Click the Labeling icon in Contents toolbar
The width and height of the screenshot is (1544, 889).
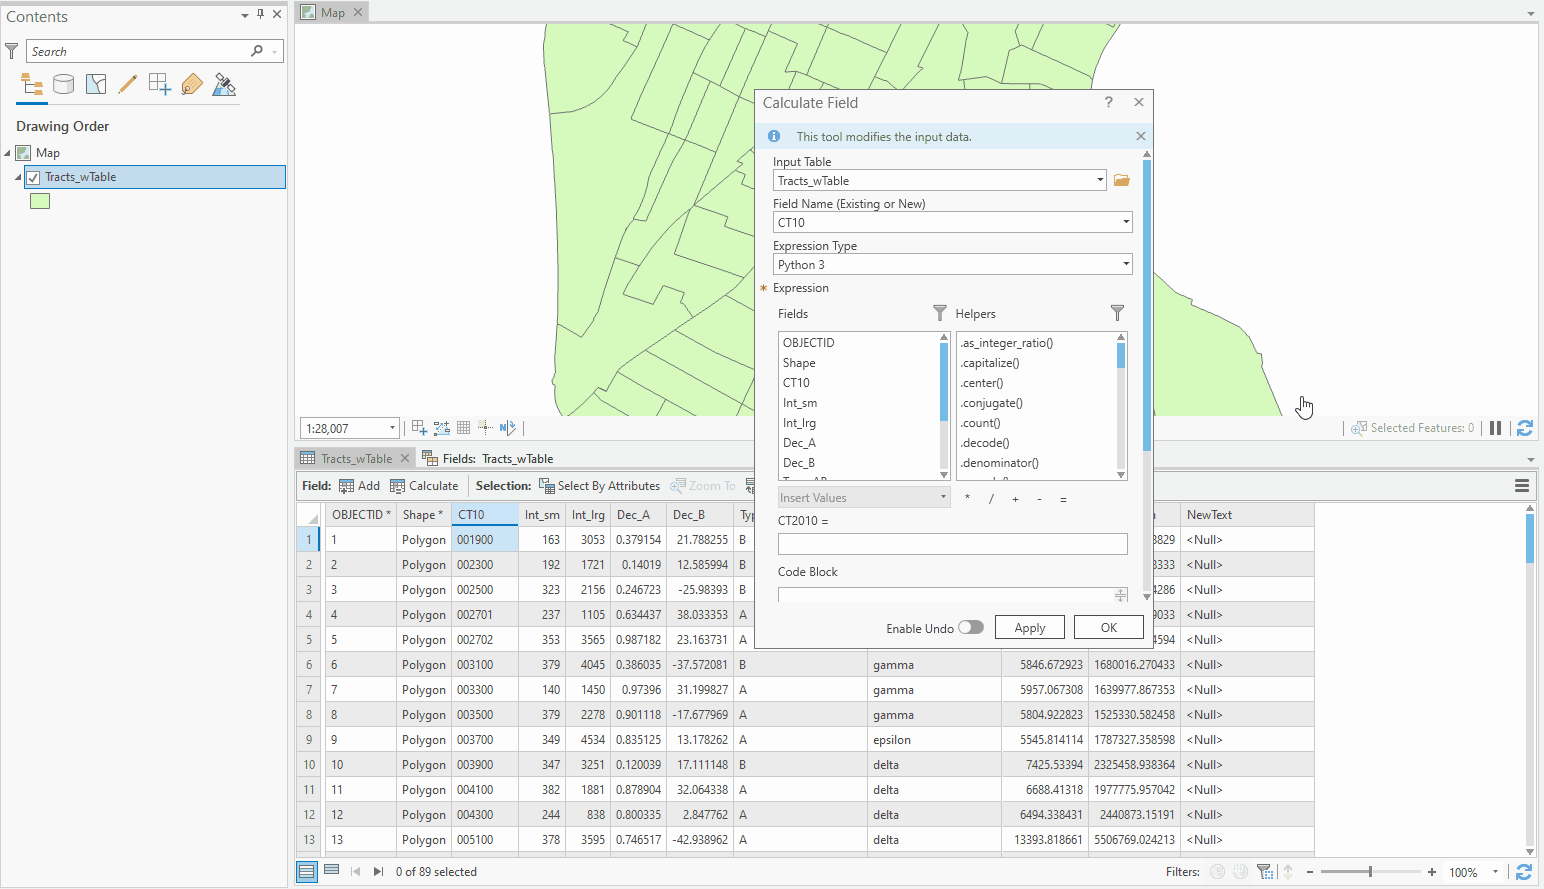[191, 84]
